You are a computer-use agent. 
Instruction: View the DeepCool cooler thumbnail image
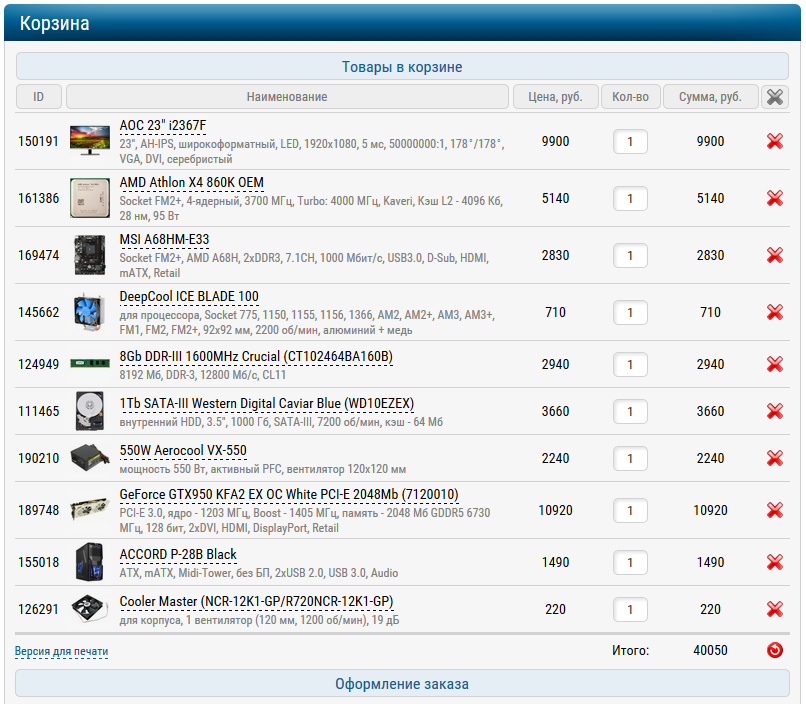tap(90, 312)
